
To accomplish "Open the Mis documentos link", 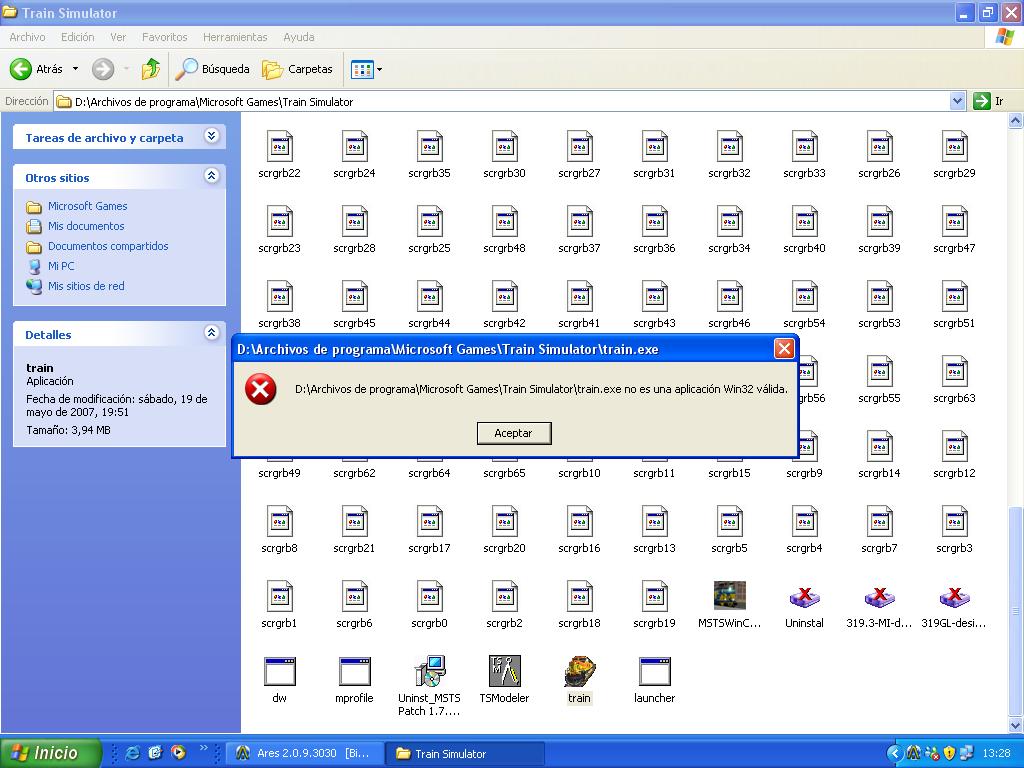I will 86,226.
